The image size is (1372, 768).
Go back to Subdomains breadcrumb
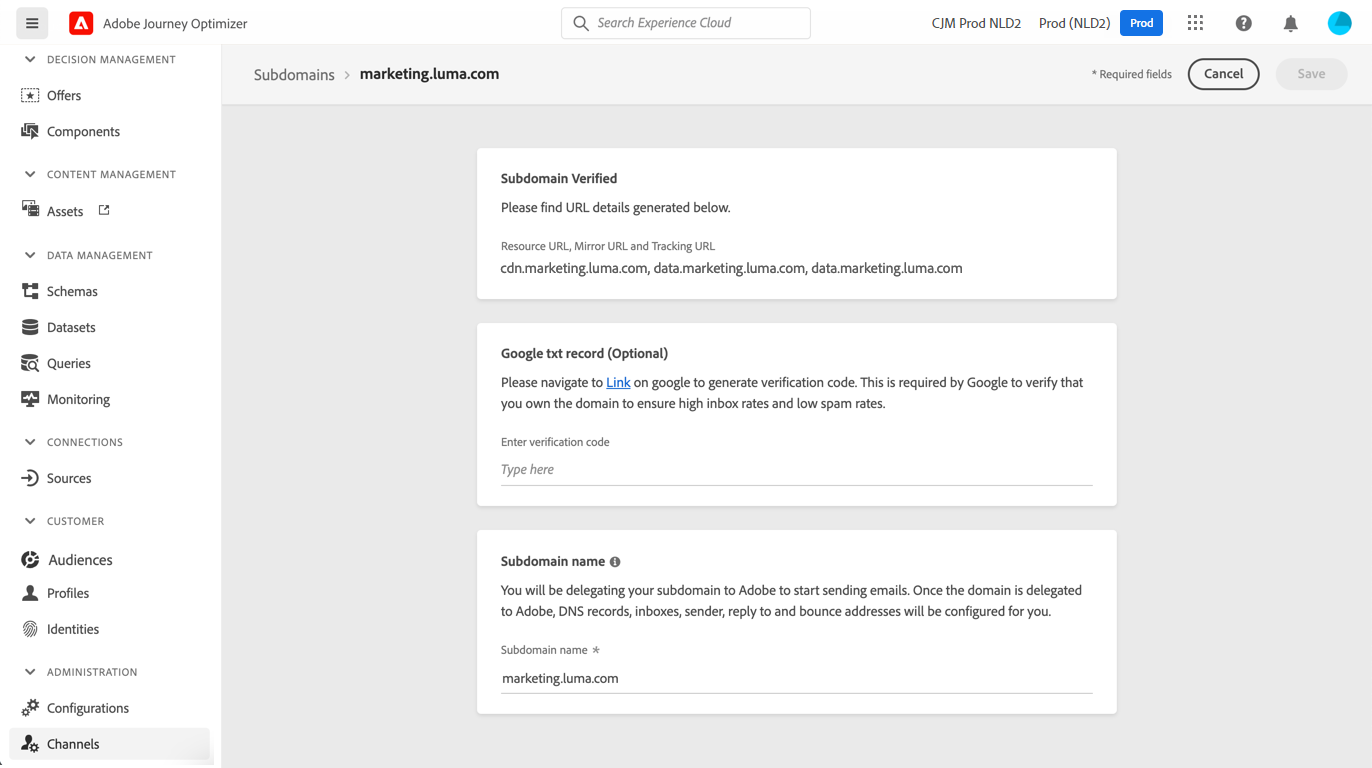(x=294, y=75)
